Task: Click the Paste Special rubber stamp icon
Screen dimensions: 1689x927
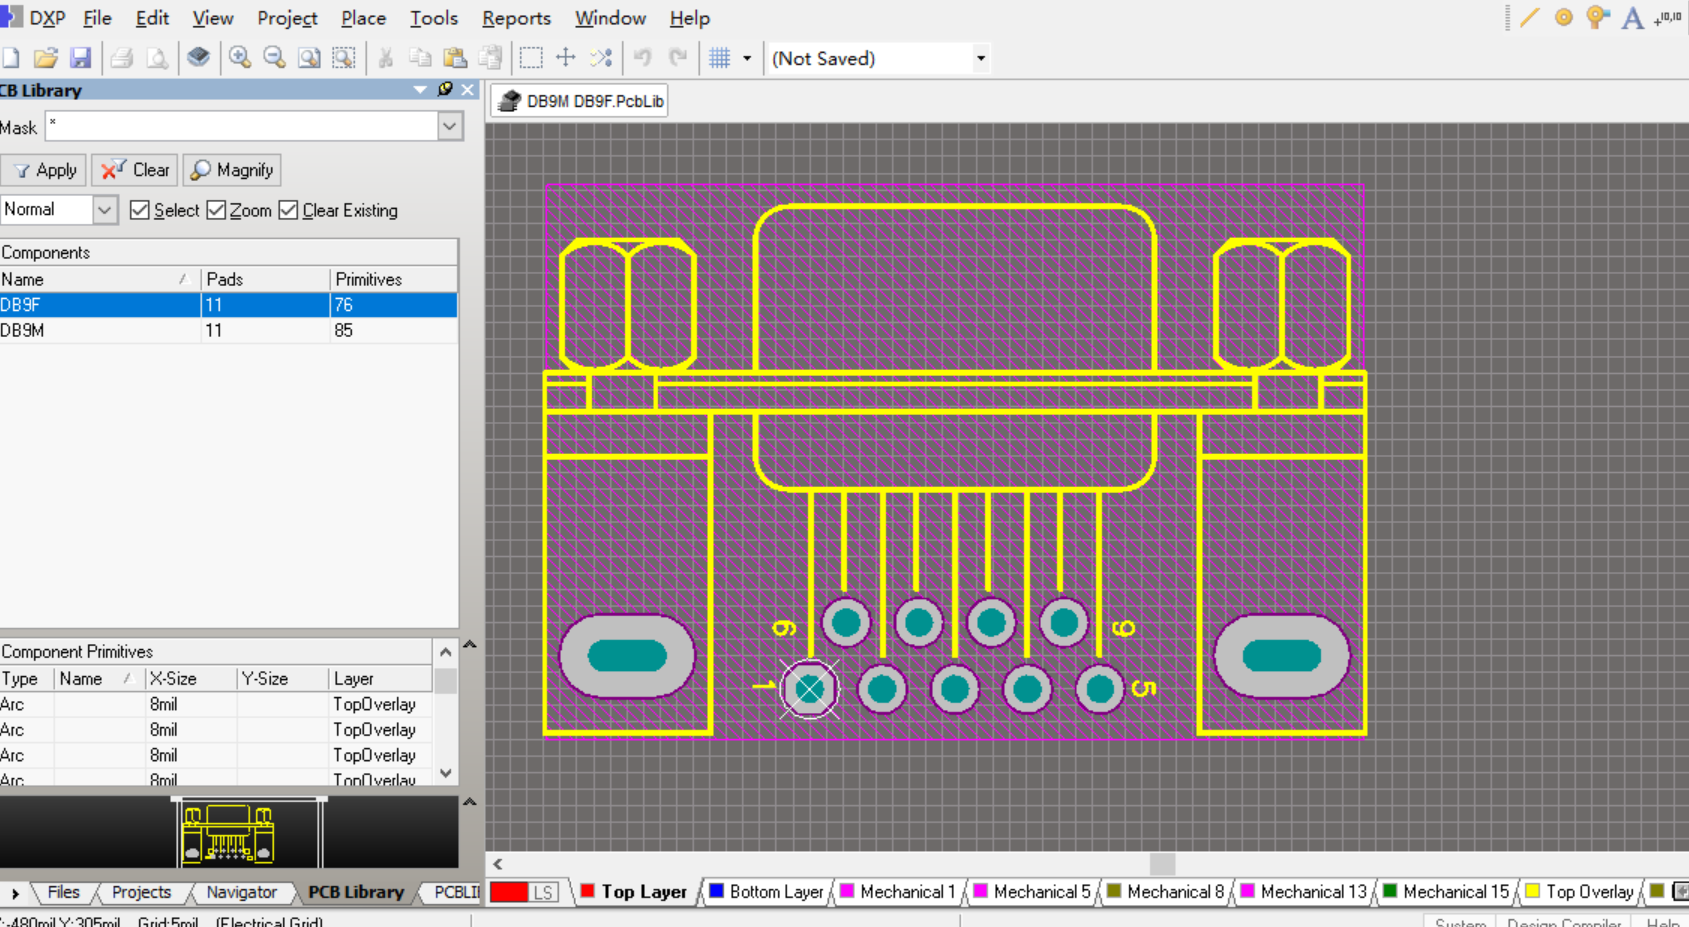Action: pos(490,58)
